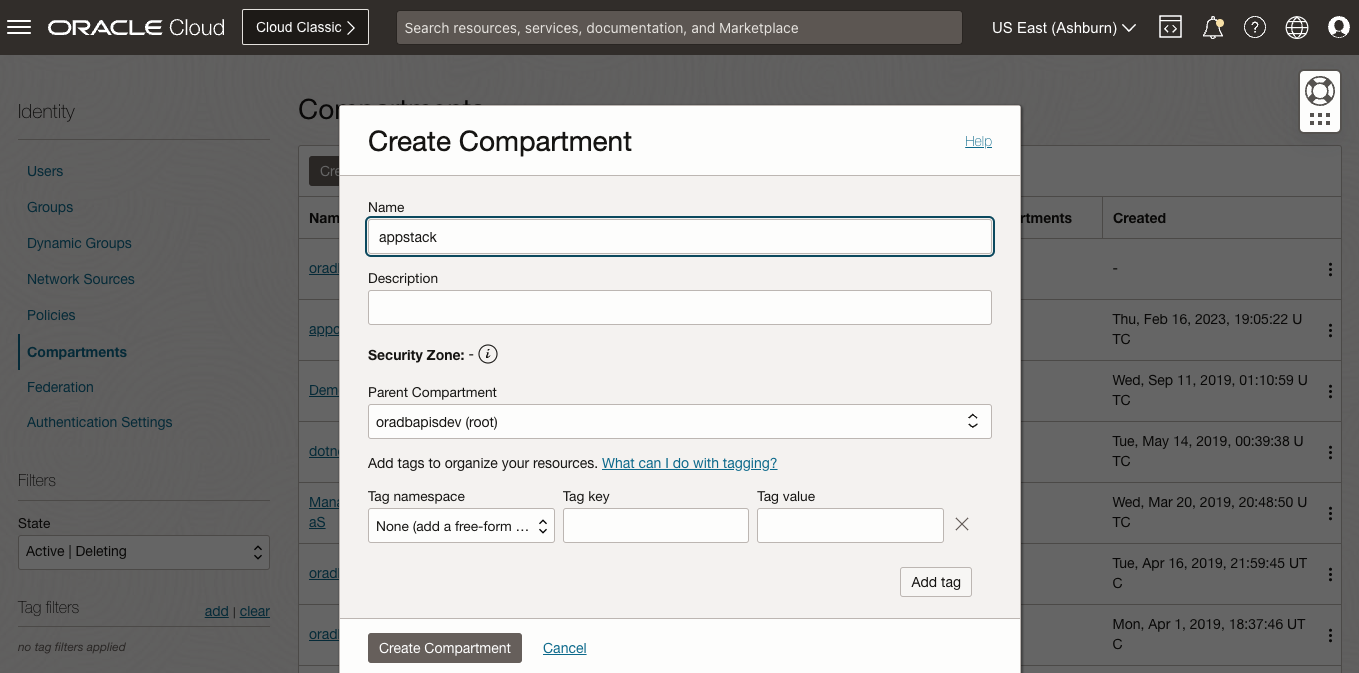Open the Cloud Shell developer tools icon
This screenshot has width=1359, height=673.
(1170, 28)
